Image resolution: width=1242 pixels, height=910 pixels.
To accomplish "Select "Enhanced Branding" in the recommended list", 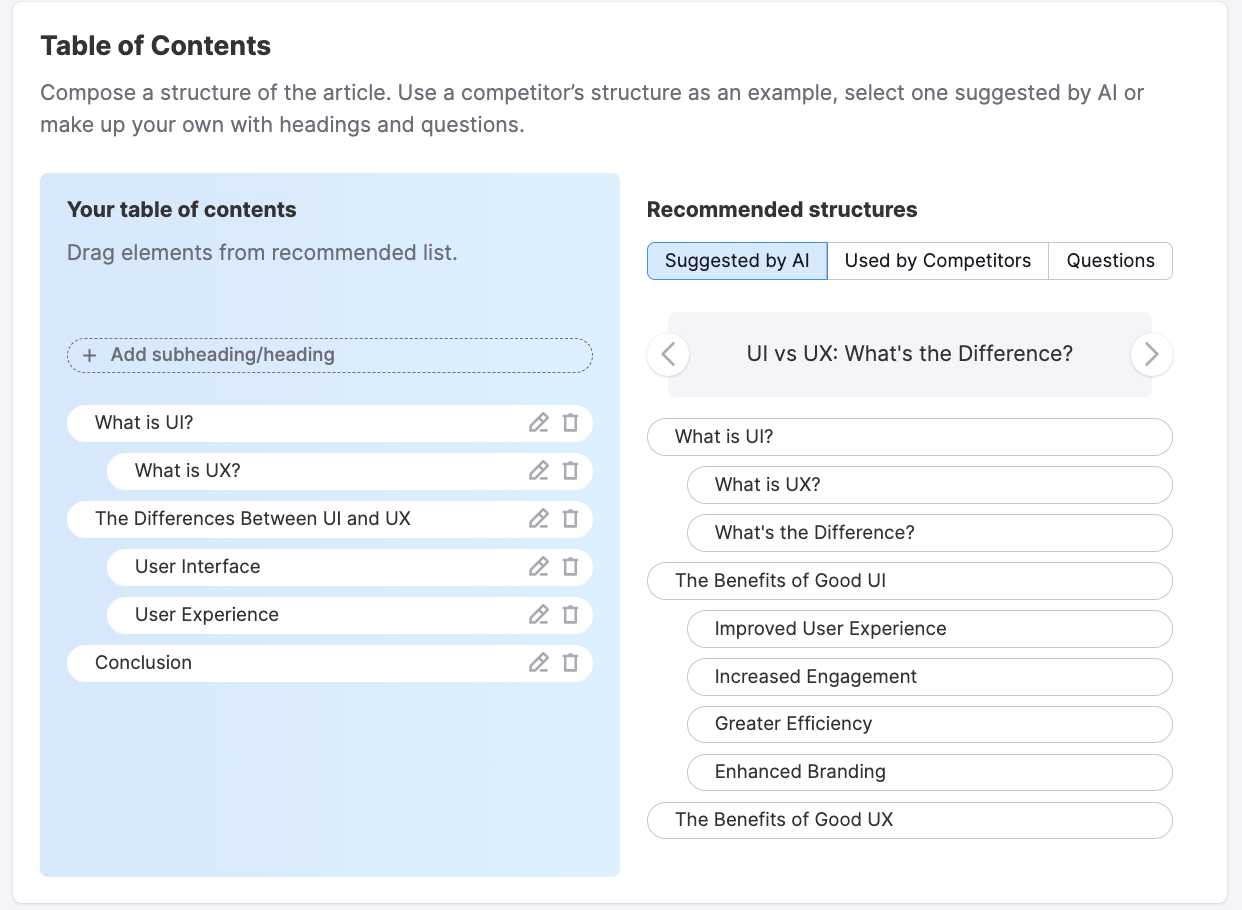I will [x=929, y=772].
